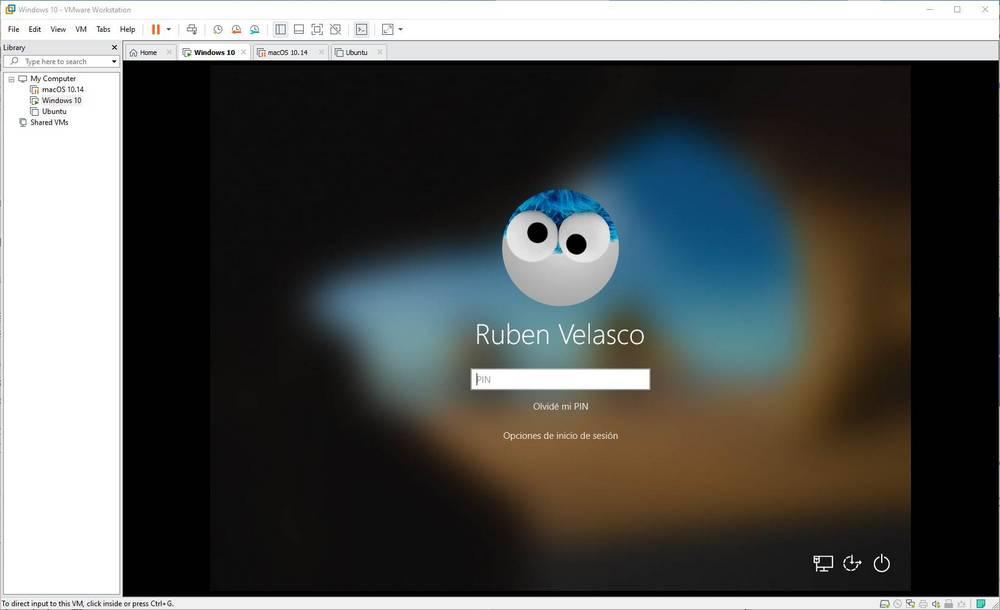Image resolution: width=1000 pixels, height=610 pixels.
Task: Click the Unity mode toolbar icon
Action: (335, 29)
